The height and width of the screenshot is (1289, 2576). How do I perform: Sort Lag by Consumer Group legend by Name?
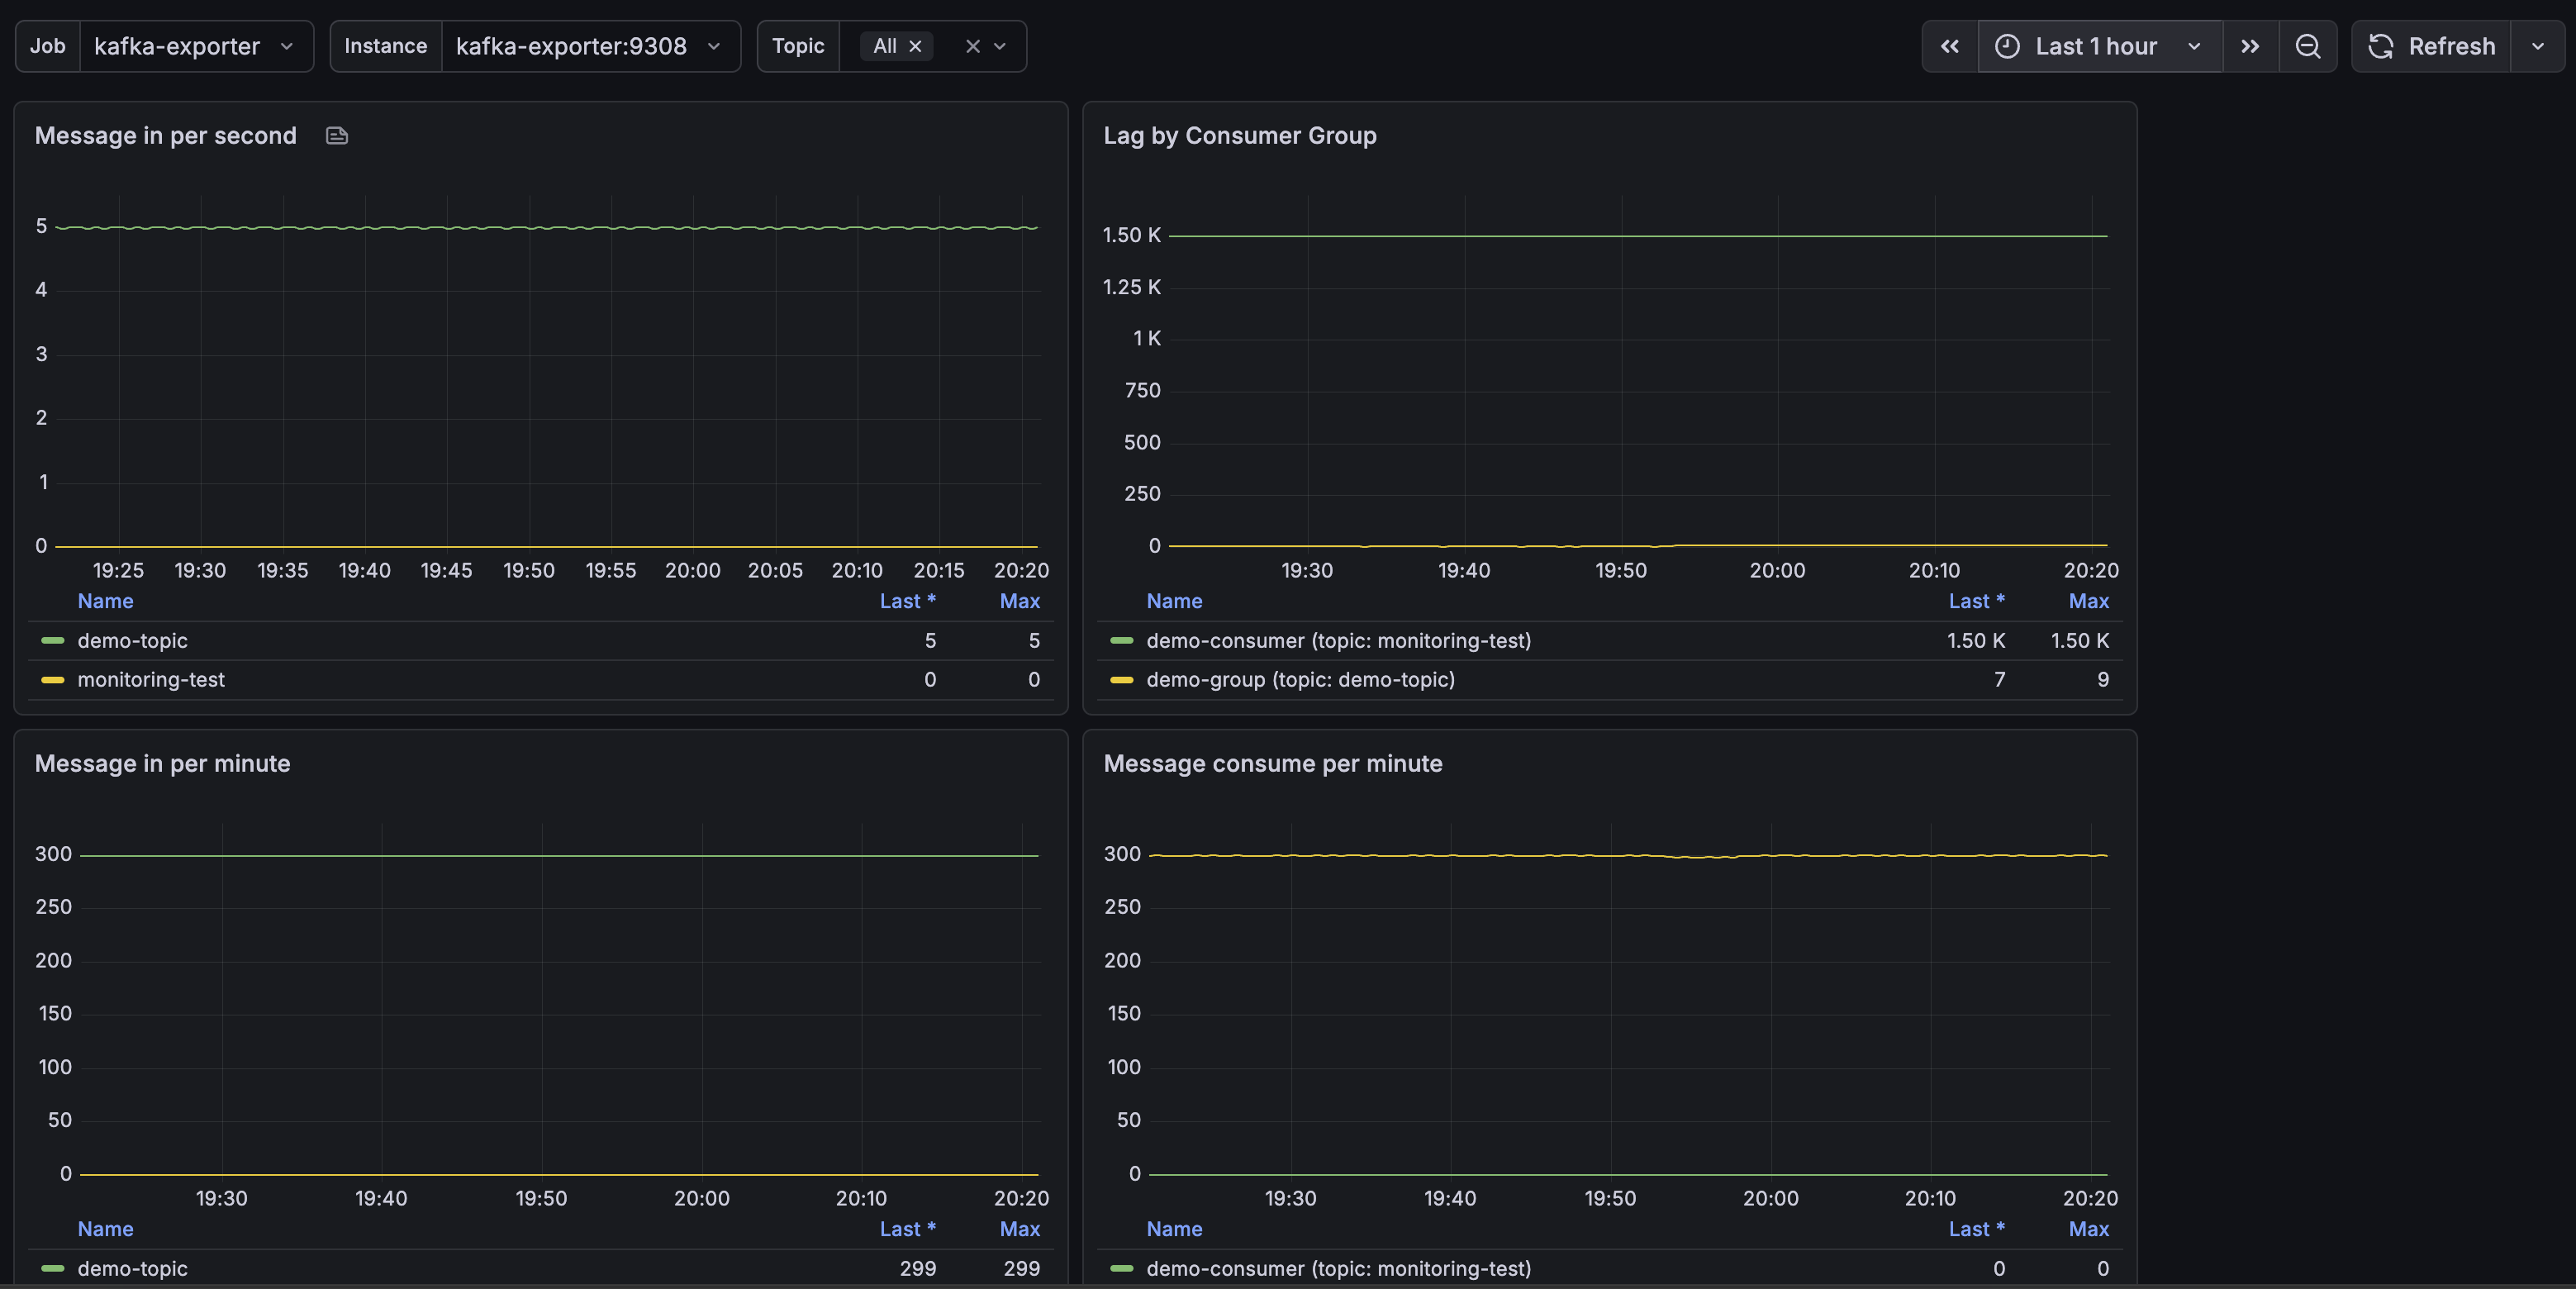(1175, 601)
